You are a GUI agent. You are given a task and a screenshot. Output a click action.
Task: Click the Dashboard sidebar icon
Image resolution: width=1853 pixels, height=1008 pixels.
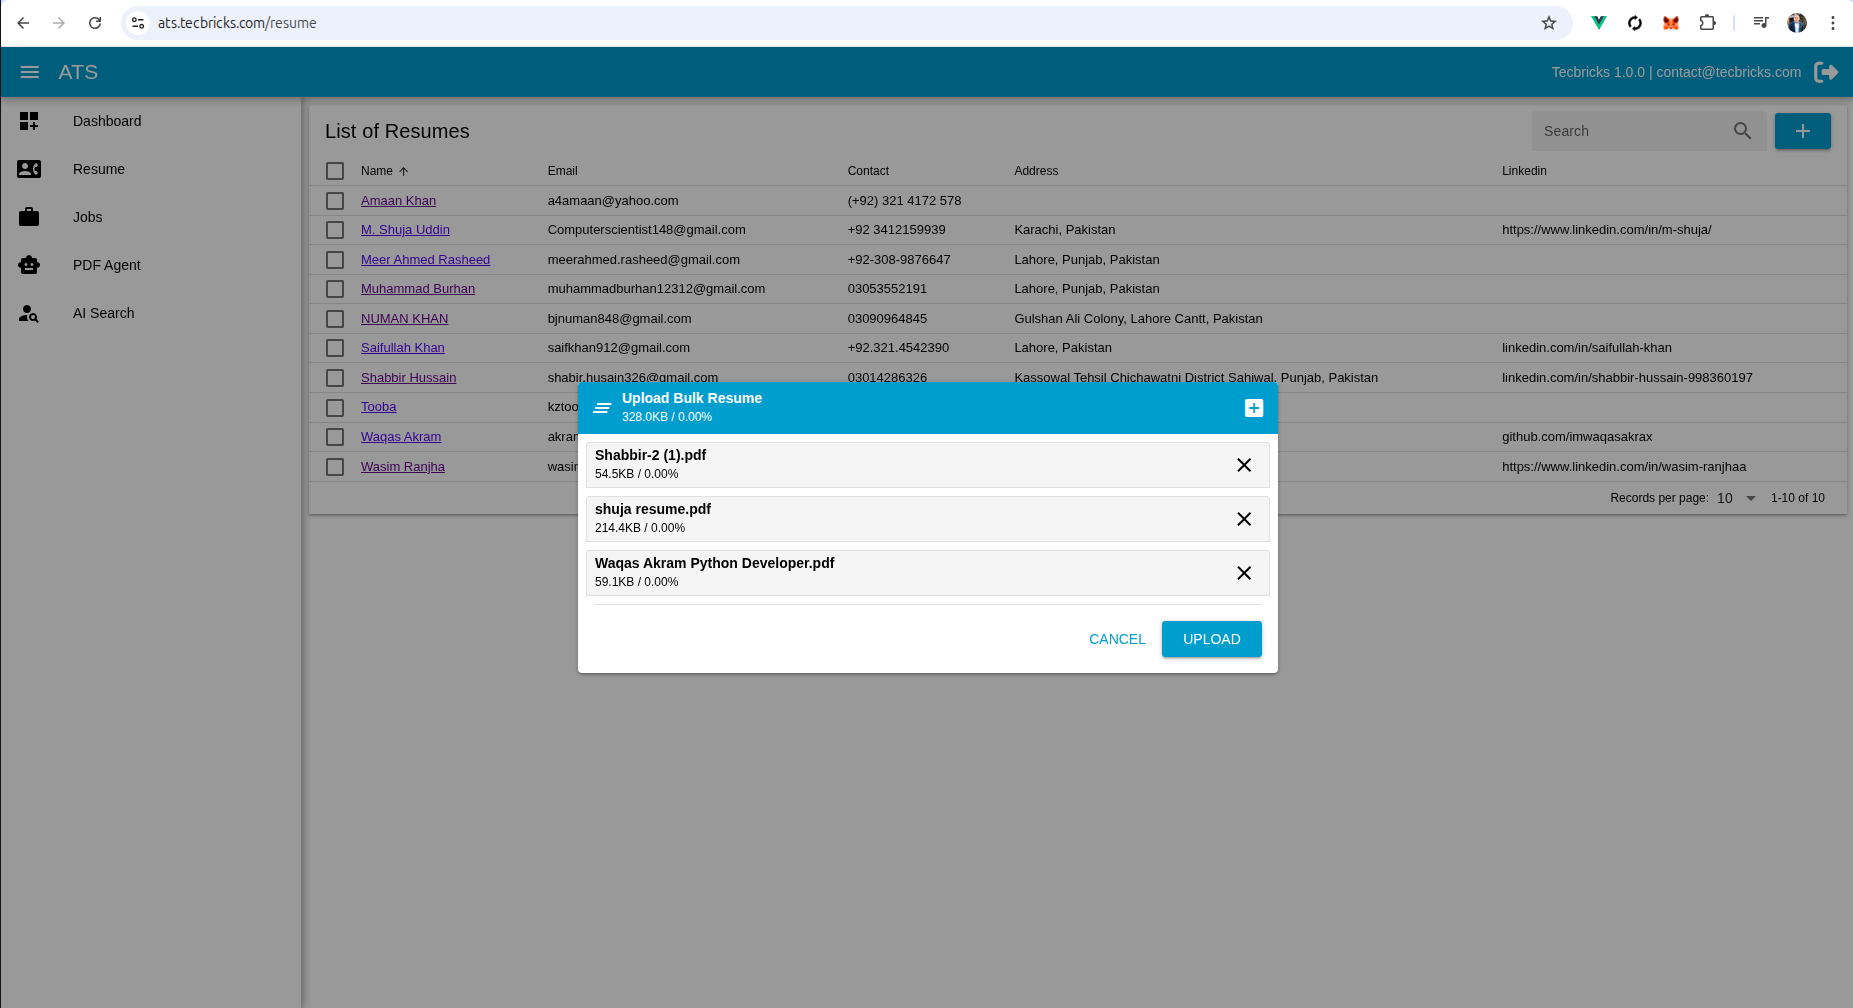coord(29,121)
